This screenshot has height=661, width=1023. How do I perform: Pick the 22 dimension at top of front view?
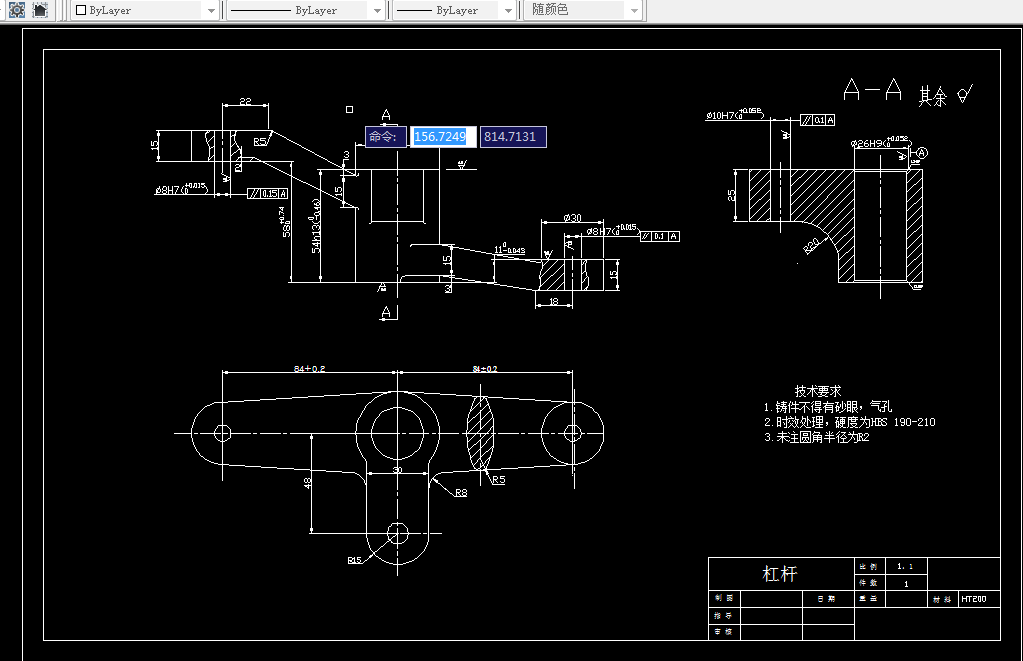tap(245, 101)
